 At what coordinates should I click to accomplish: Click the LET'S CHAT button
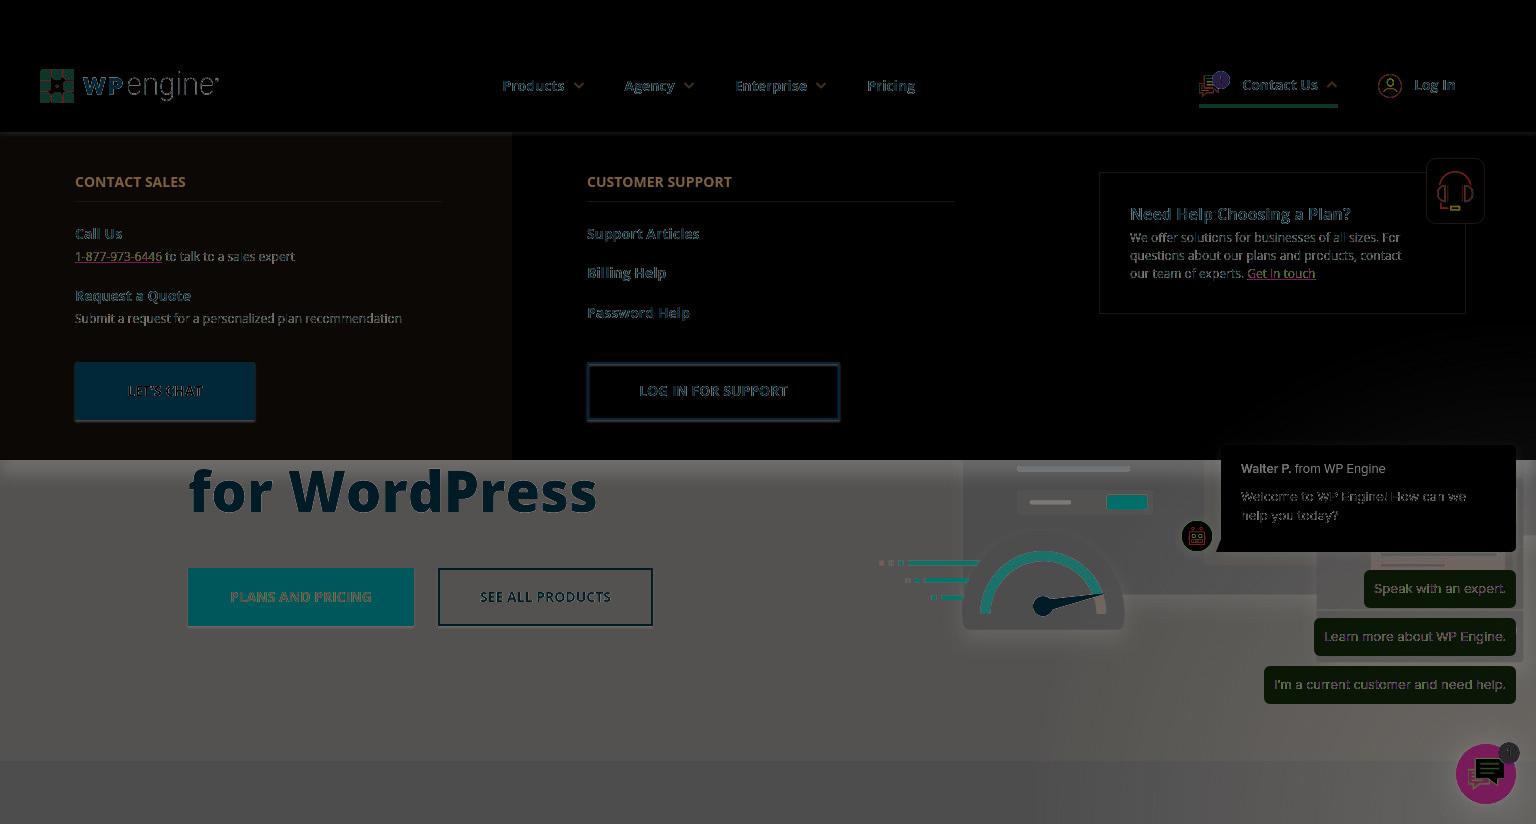[x=165, y=391]
